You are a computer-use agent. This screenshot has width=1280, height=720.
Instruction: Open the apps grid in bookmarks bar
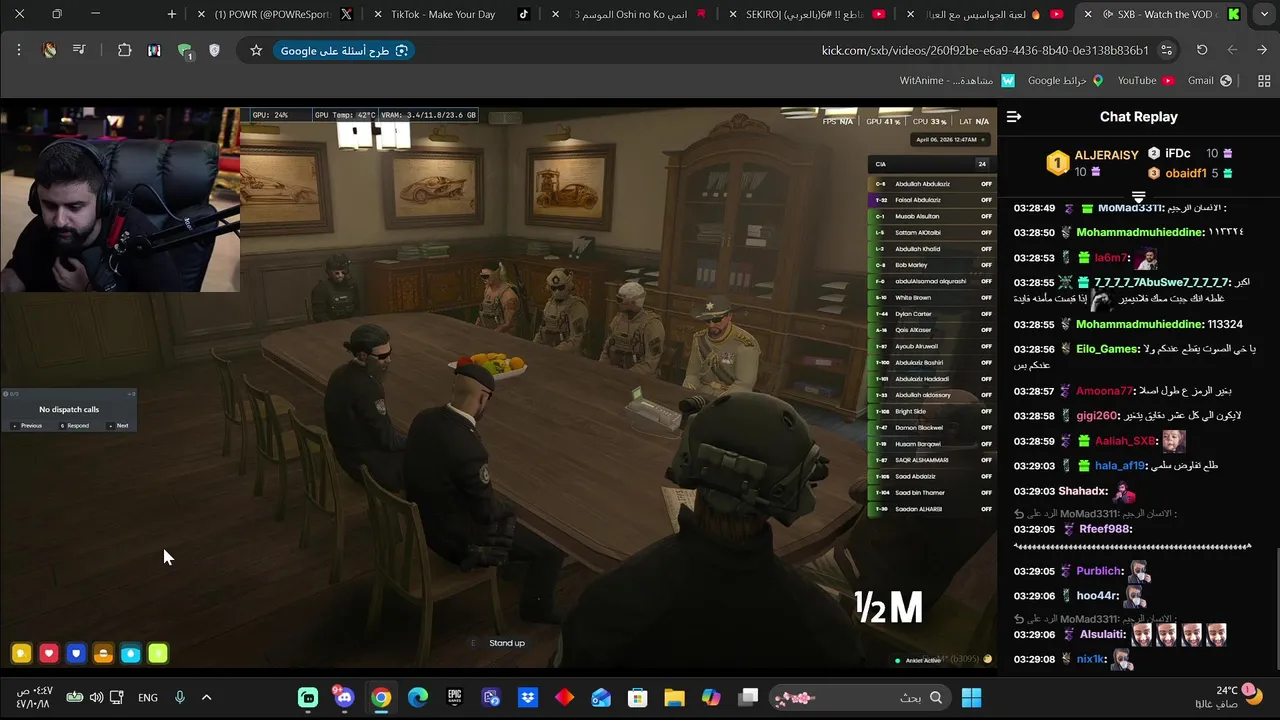1264,81
